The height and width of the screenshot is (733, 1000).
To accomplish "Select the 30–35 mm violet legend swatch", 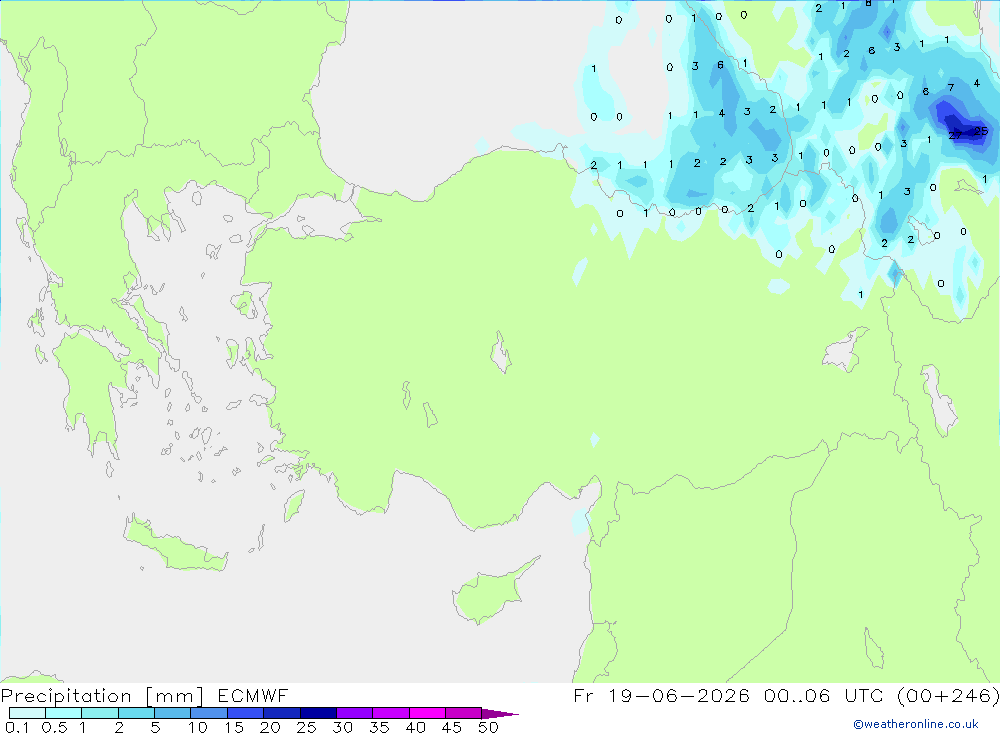I will 355,713.
